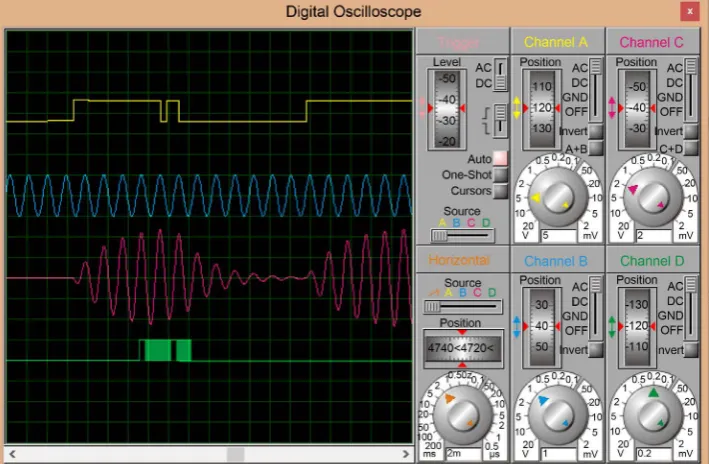Viewport: 709px width, 464px height.
Task: Click the timebase field showing 2m
Action: (x=463, y=454)
